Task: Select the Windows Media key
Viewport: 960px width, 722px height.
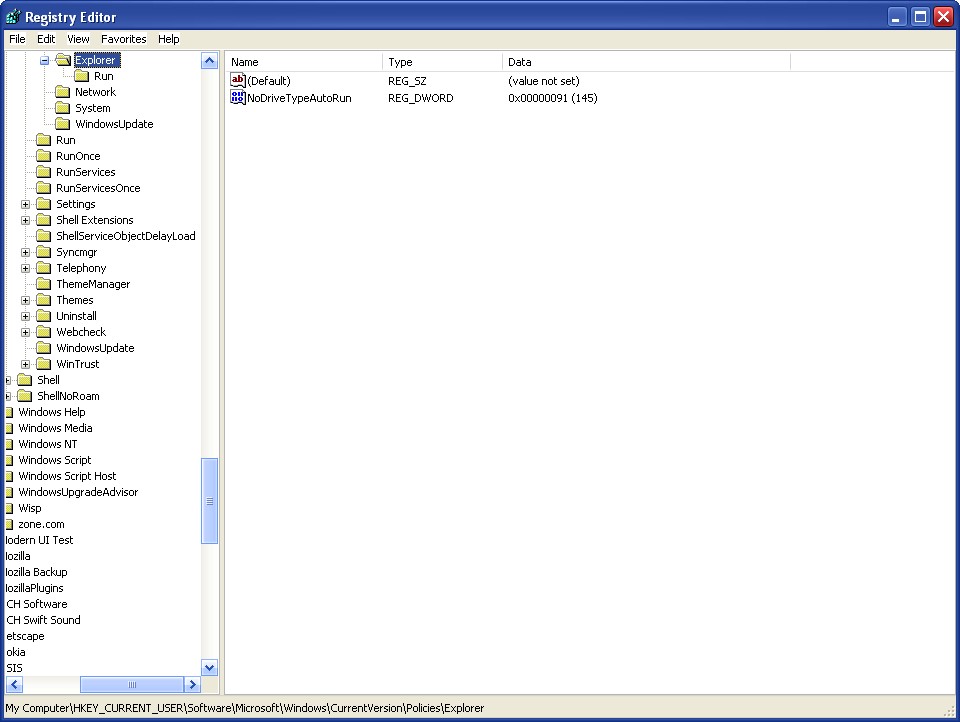Action: point(55,427)
